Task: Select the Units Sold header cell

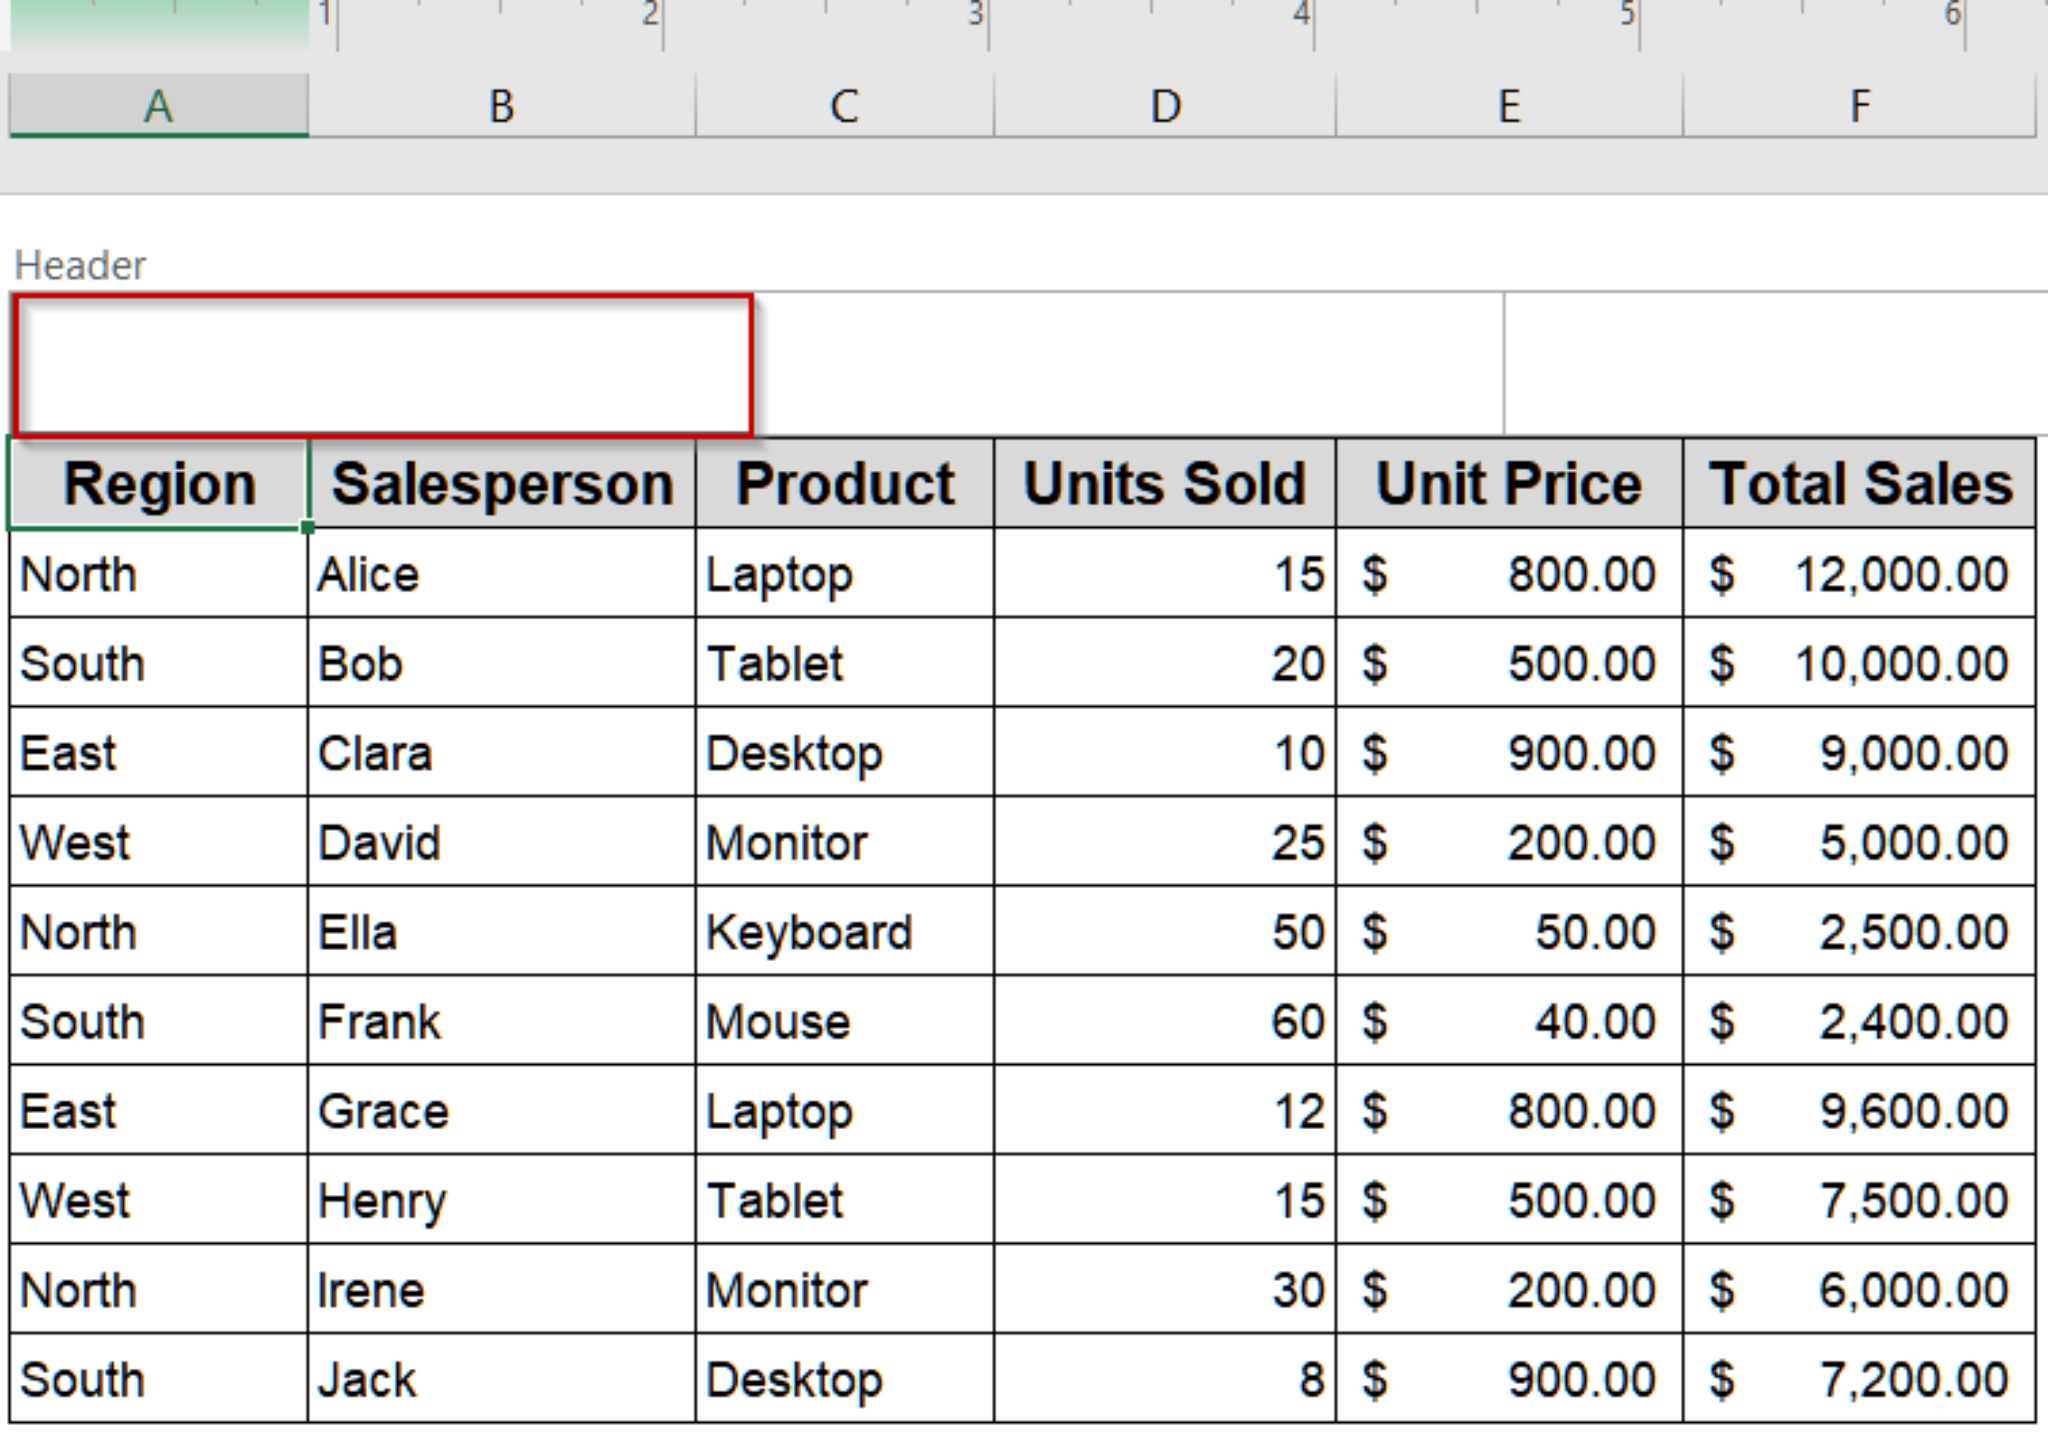Action: click(1163, 482)
